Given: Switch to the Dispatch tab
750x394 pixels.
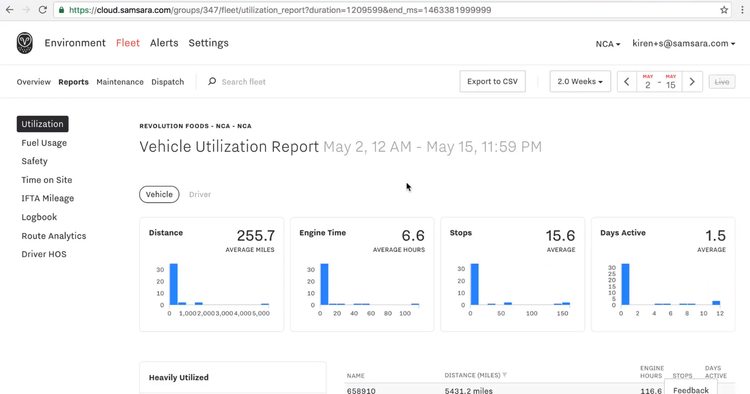Looking at the screenshot, I should (x=167, y=82).
